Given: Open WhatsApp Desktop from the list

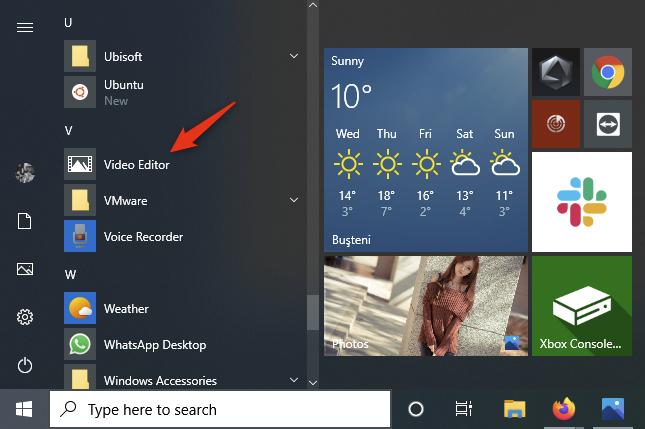Looking at the screenshot, I should coord(154,345).
